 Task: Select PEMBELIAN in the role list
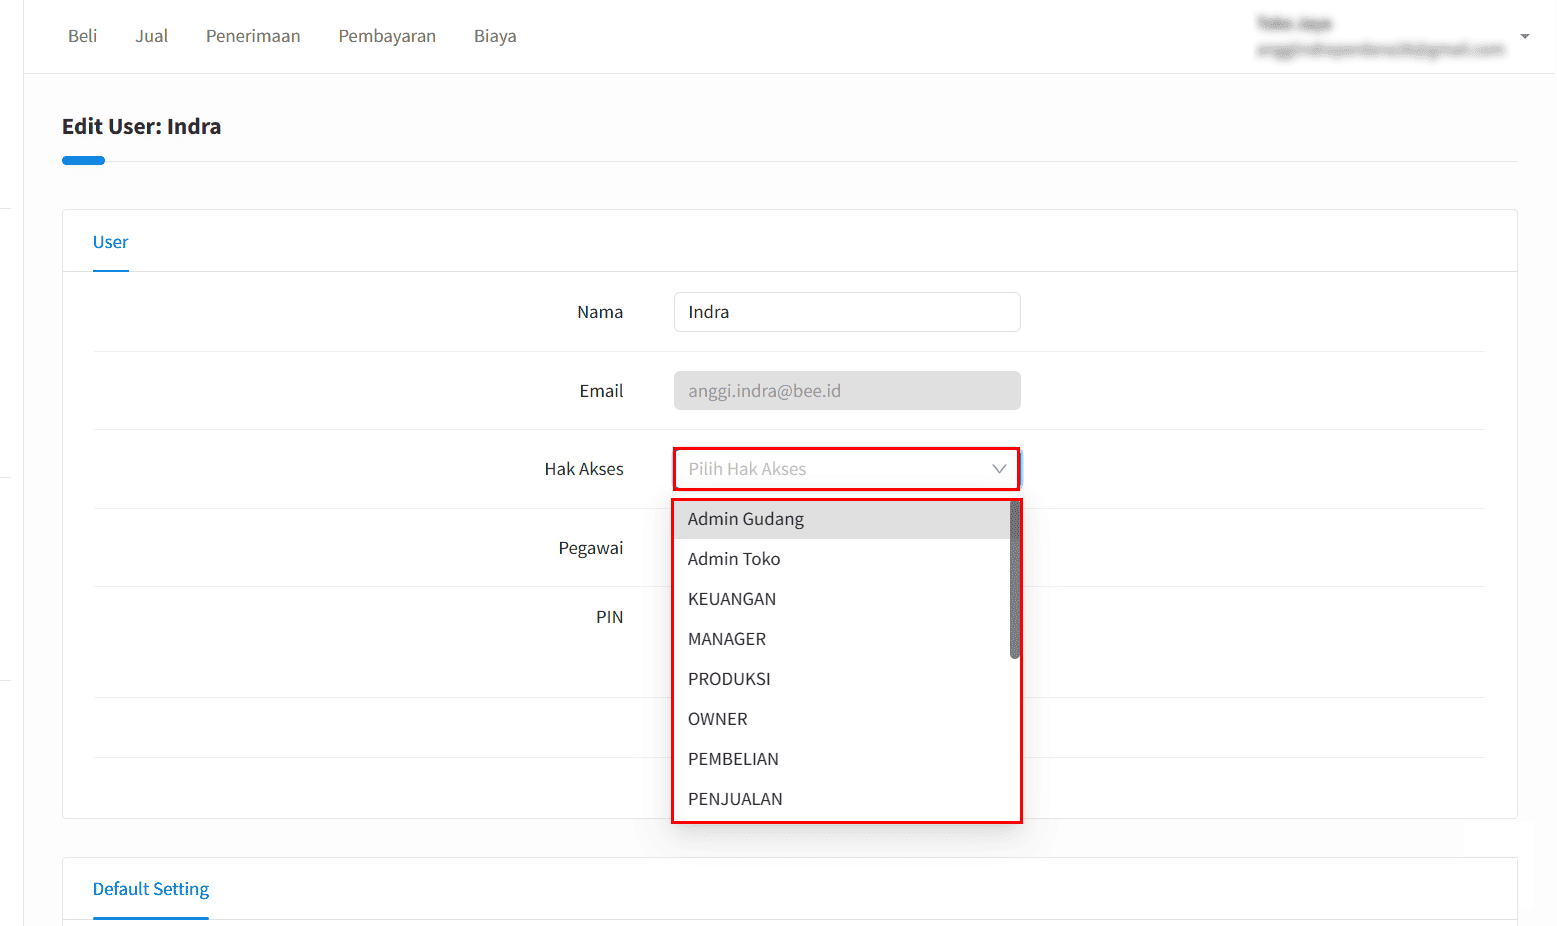tap(733, 759)
